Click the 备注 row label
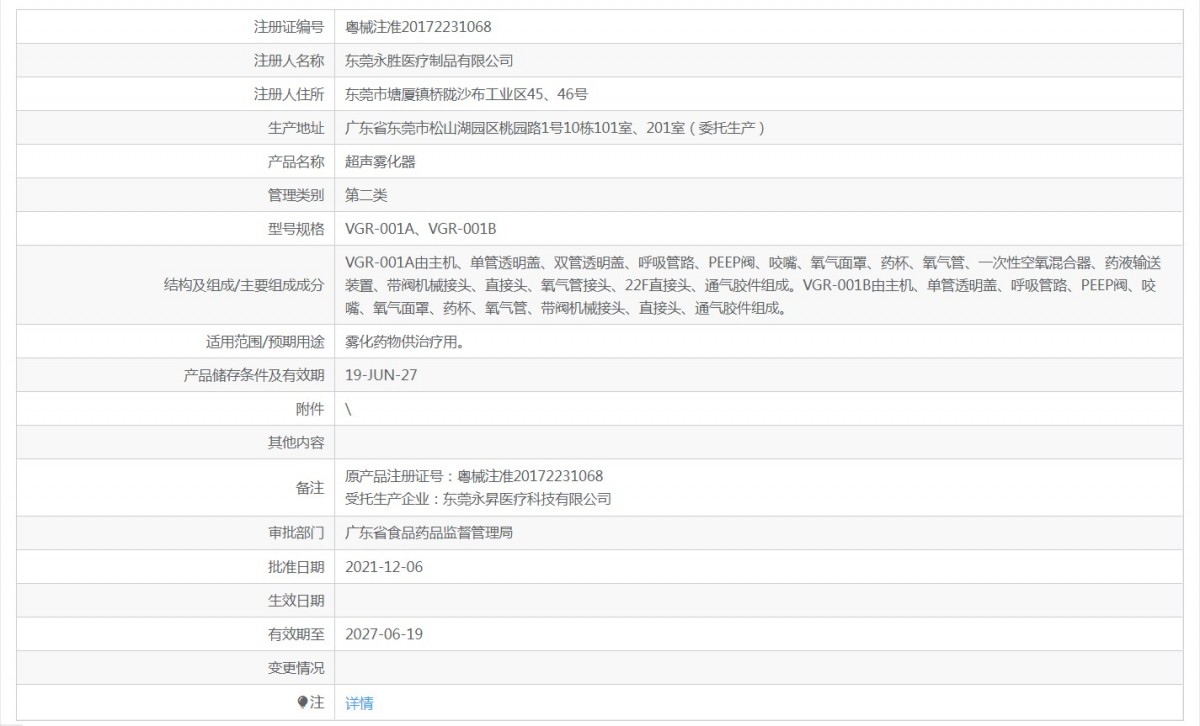1200x726 pixels. [311, 487]
